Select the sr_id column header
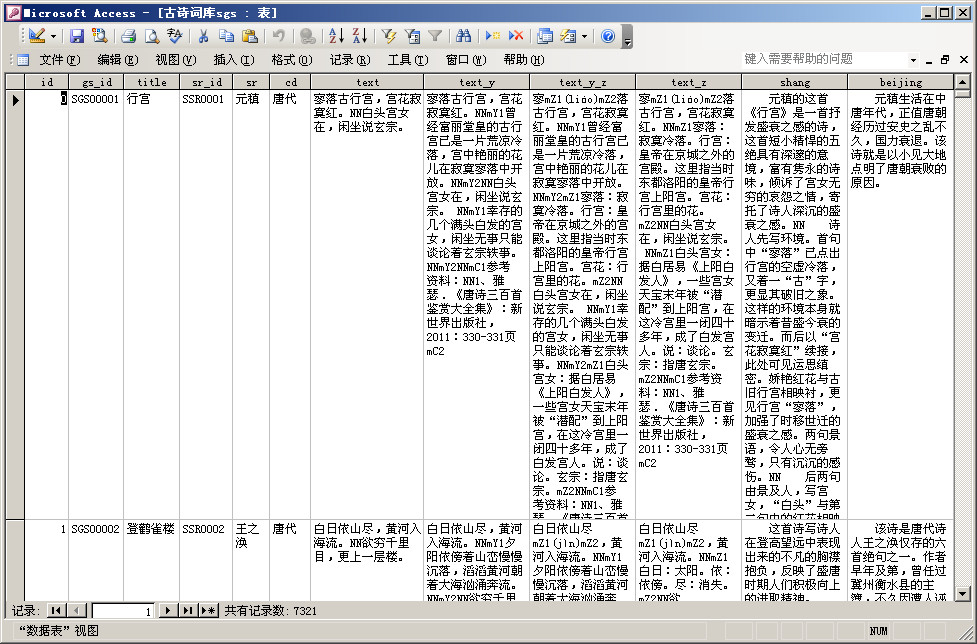Screen dimensions: 977x644 (206, 82)
